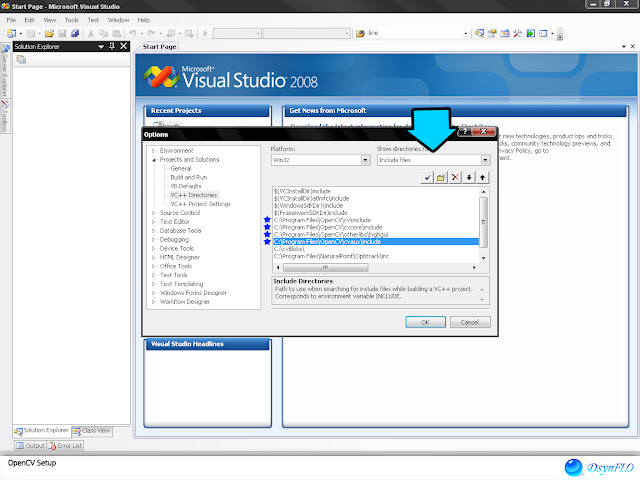Click Cancel in the Options dialog
Viewport: 640px width, 480px height.
coord(470,322)
